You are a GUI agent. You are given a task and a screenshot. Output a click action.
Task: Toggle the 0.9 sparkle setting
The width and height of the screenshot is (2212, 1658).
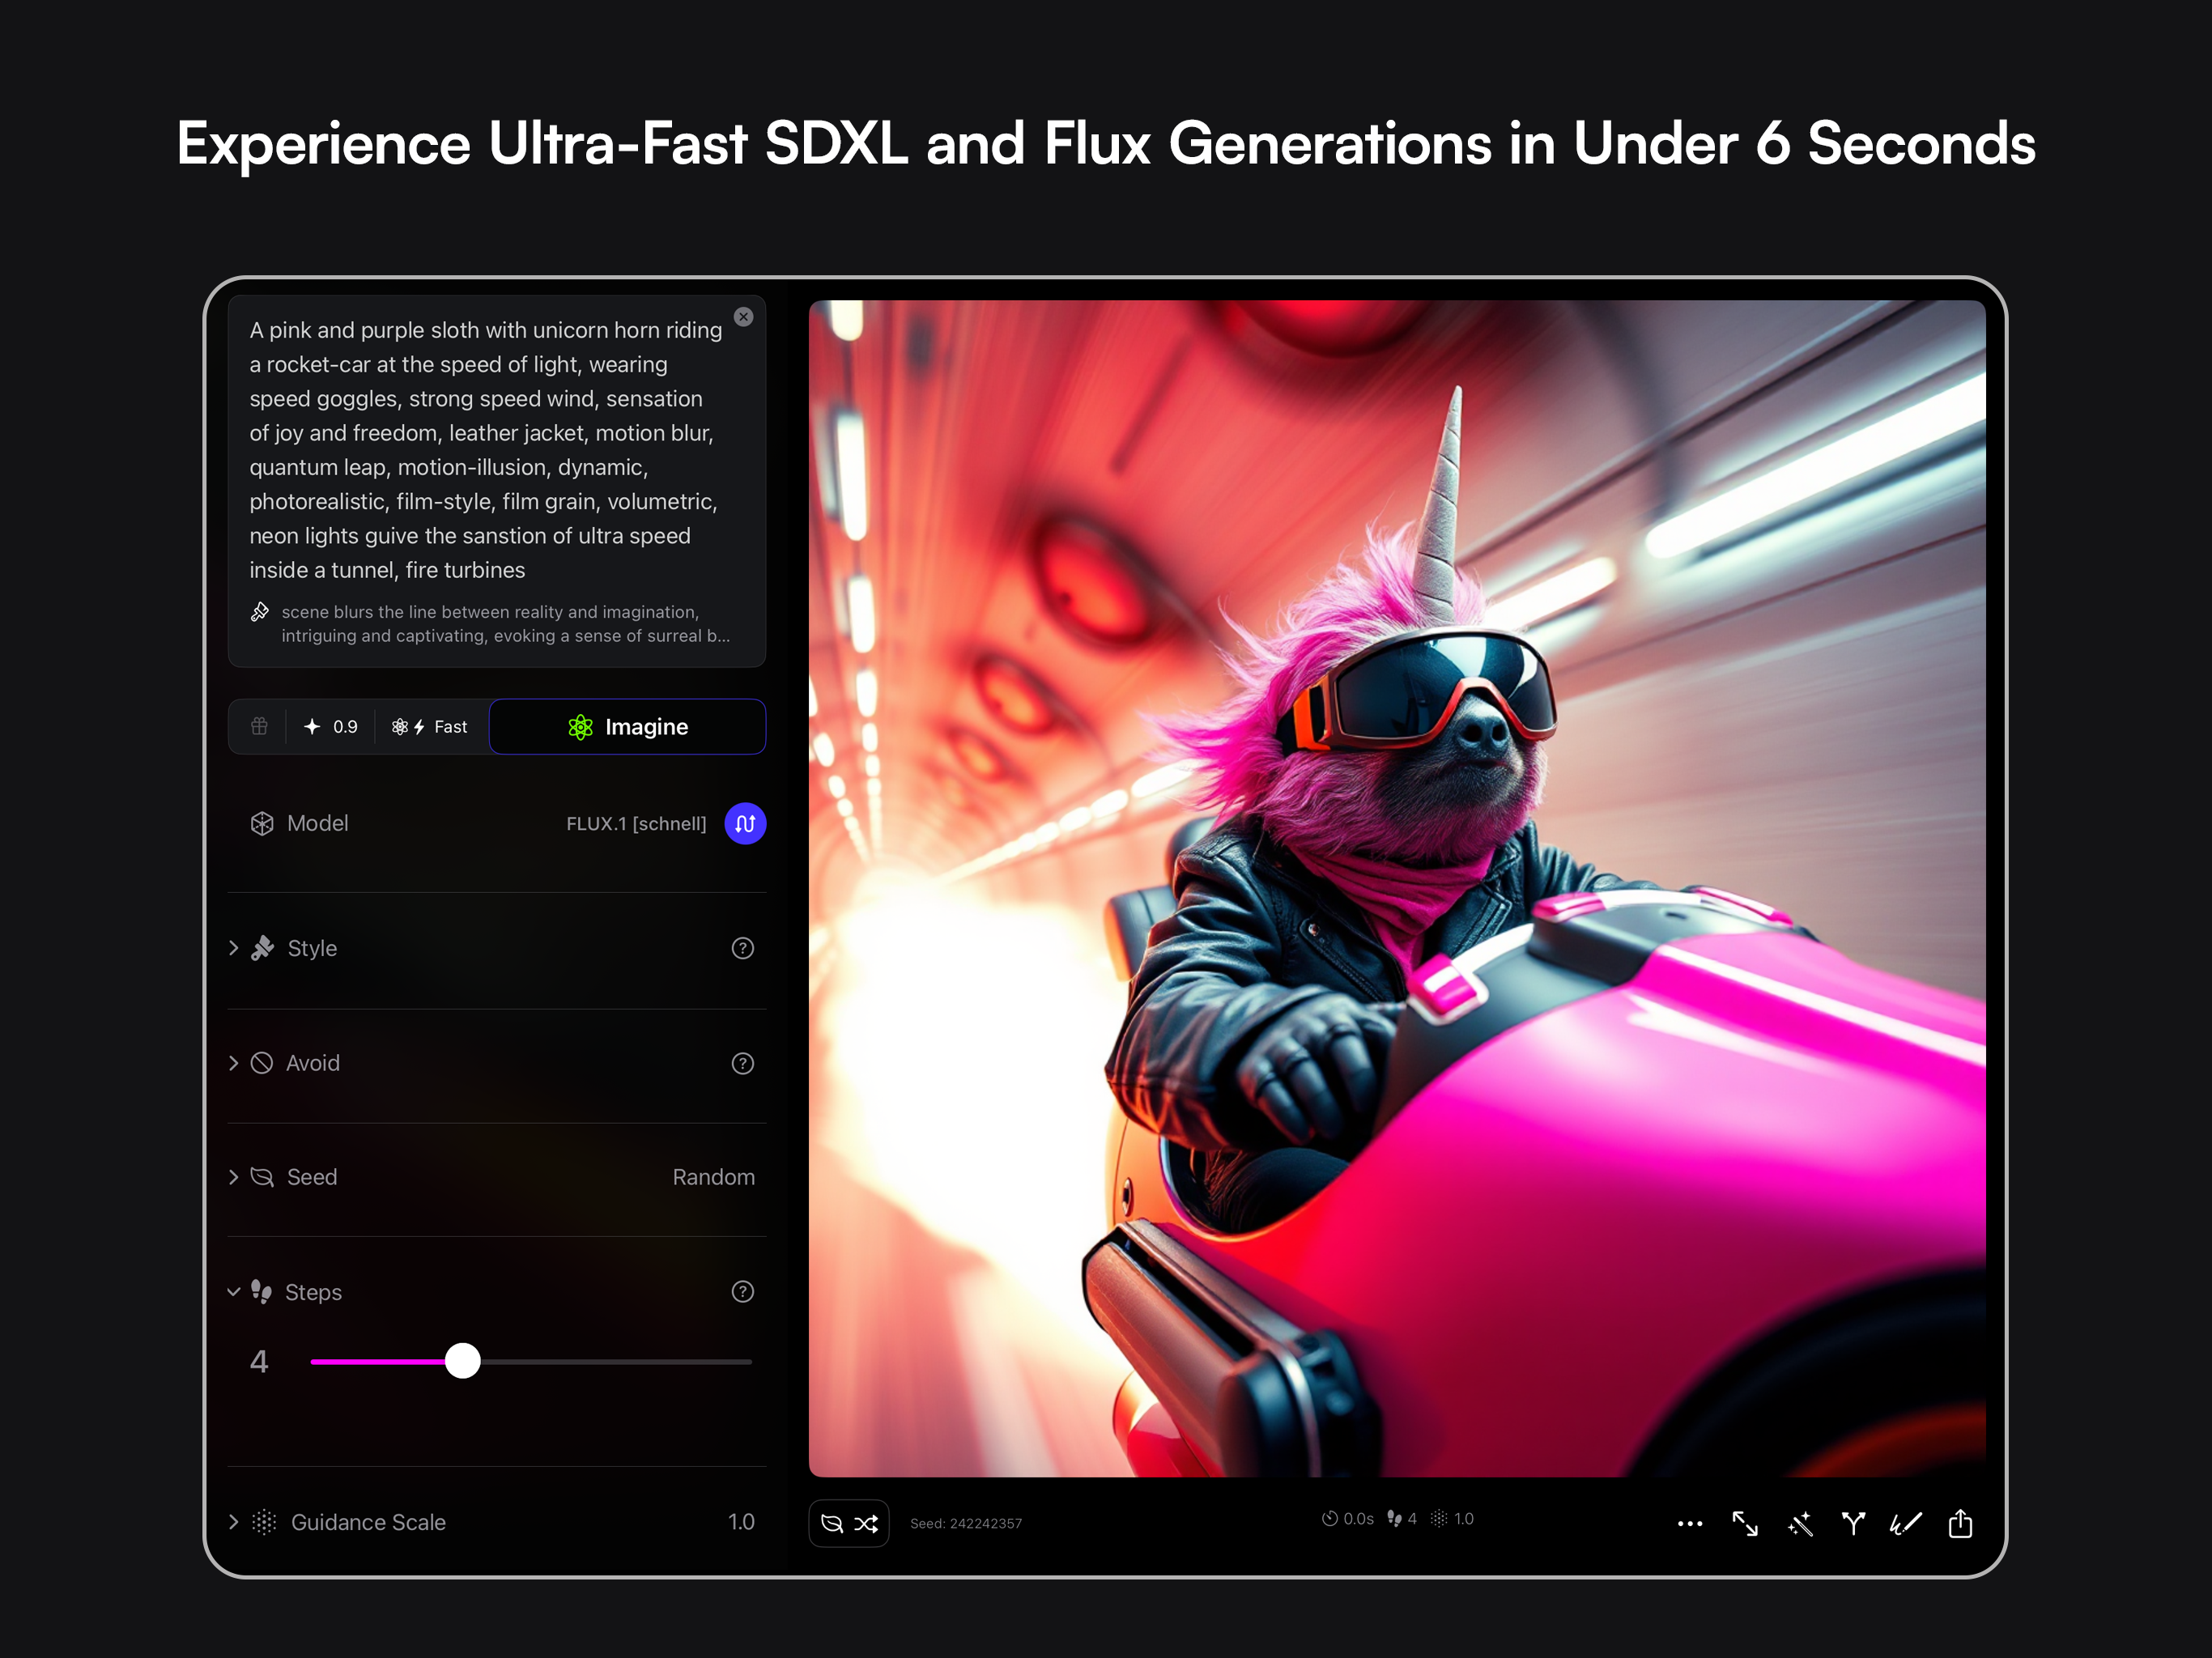point(331,726)
